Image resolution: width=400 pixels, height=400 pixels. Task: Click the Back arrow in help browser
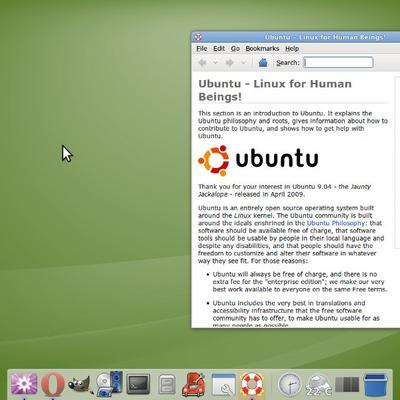(x=202, y=62)
